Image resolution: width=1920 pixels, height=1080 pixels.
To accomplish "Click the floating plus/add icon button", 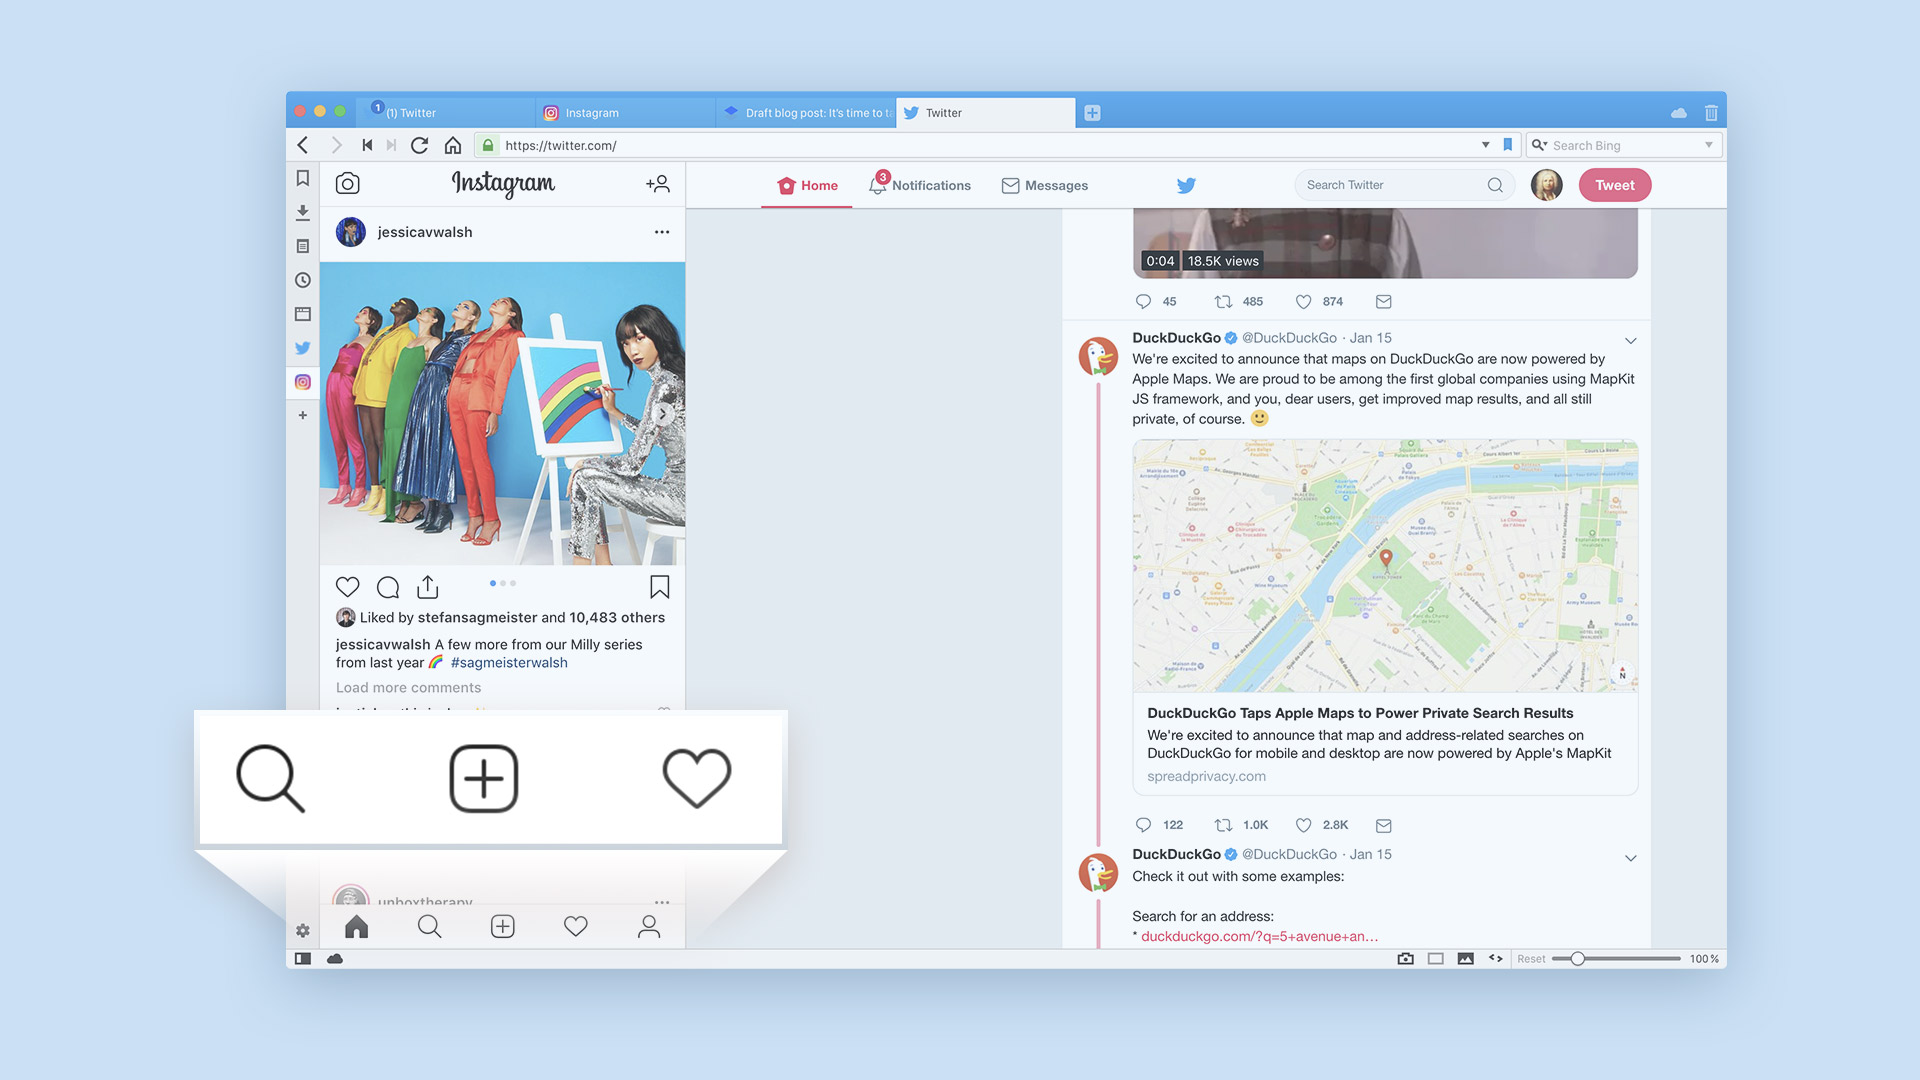I will click(481, 778).
